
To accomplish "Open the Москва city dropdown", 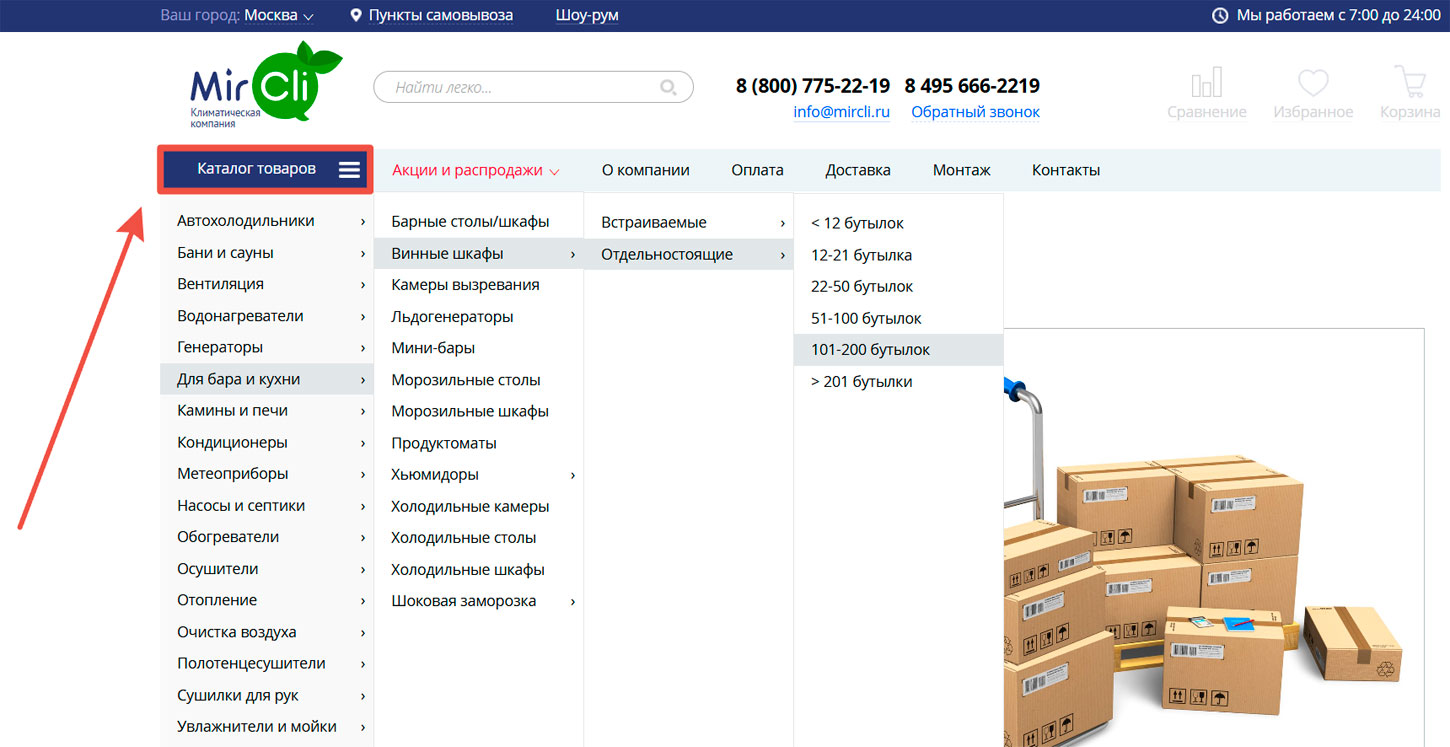I will pos(279,15).
